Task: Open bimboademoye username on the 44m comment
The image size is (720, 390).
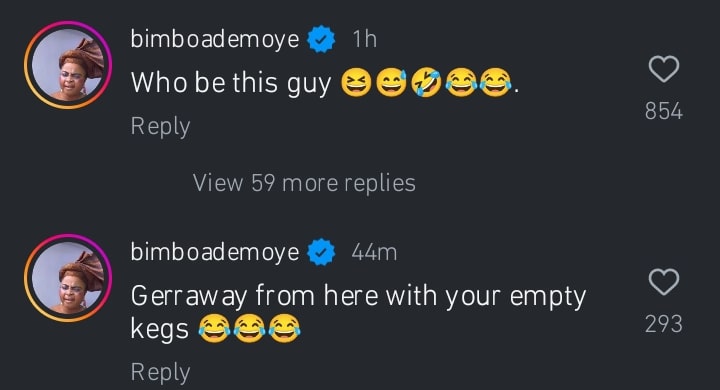Action: 215,252
